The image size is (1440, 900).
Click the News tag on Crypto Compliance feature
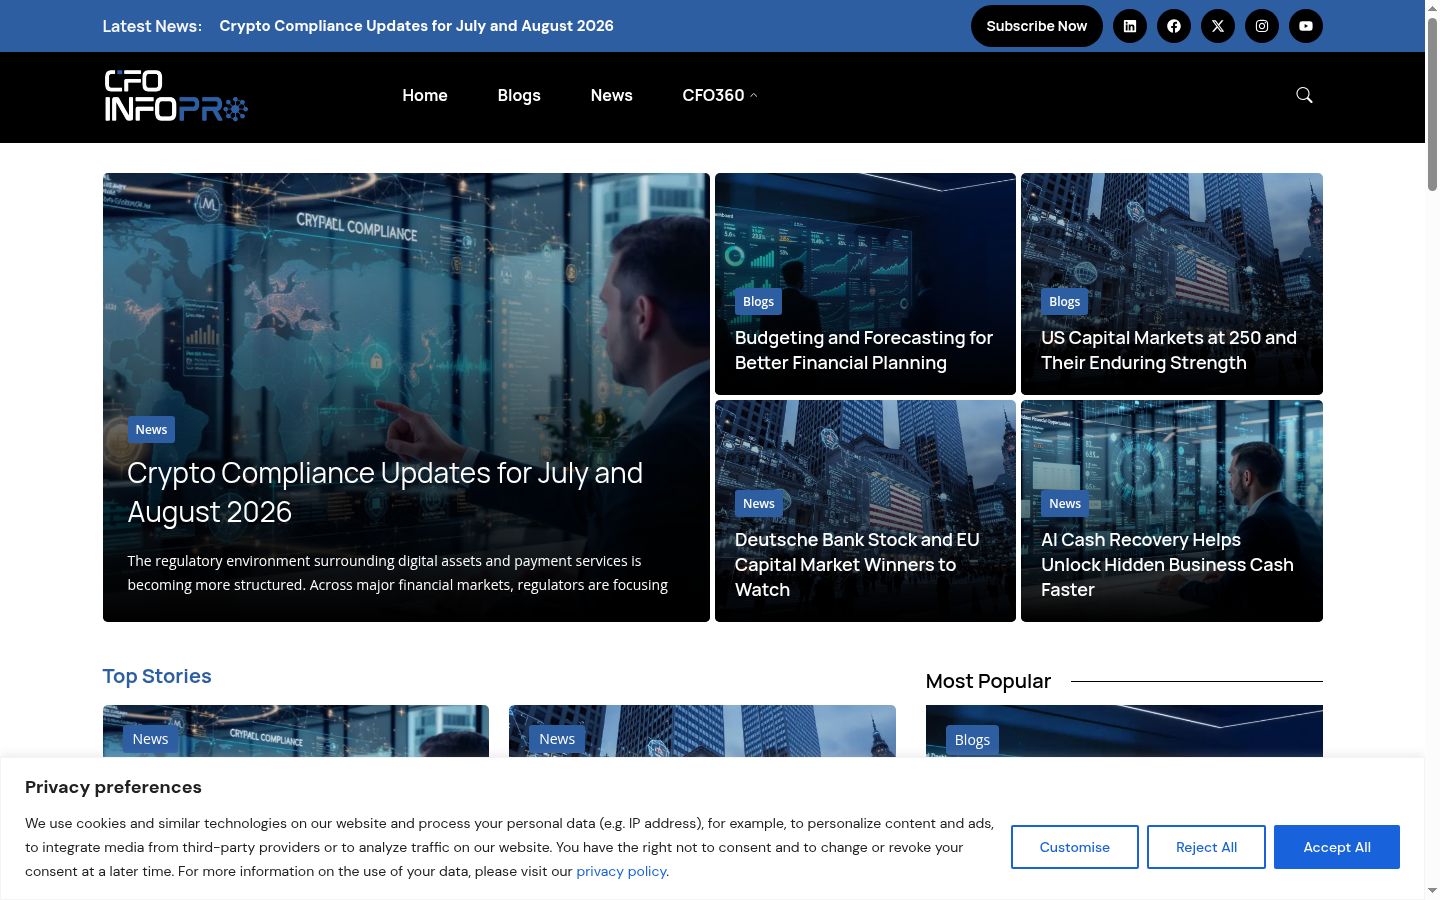(x=151, y=429)
